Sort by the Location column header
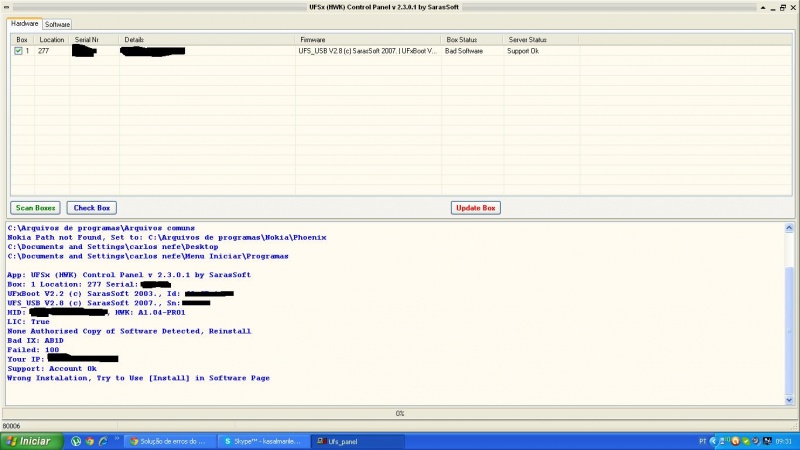800x450 pixels. point(52,39)
